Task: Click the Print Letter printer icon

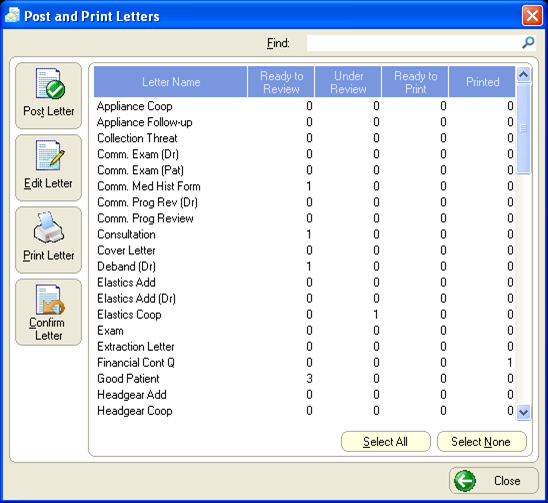Action: [49, 240]
